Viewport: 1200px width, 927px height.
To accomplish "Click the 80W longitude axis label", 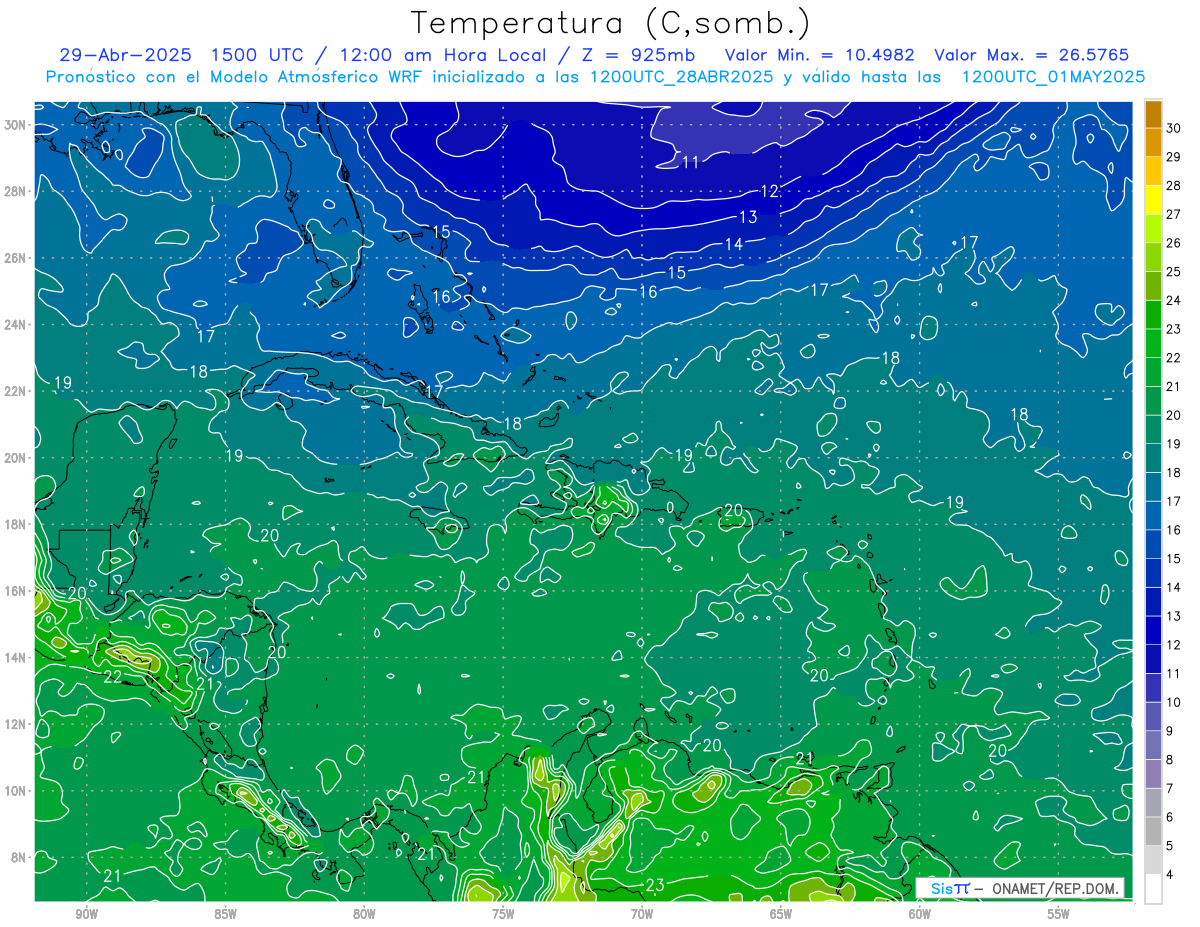I will pyautogui.click(x=364, y=914).
